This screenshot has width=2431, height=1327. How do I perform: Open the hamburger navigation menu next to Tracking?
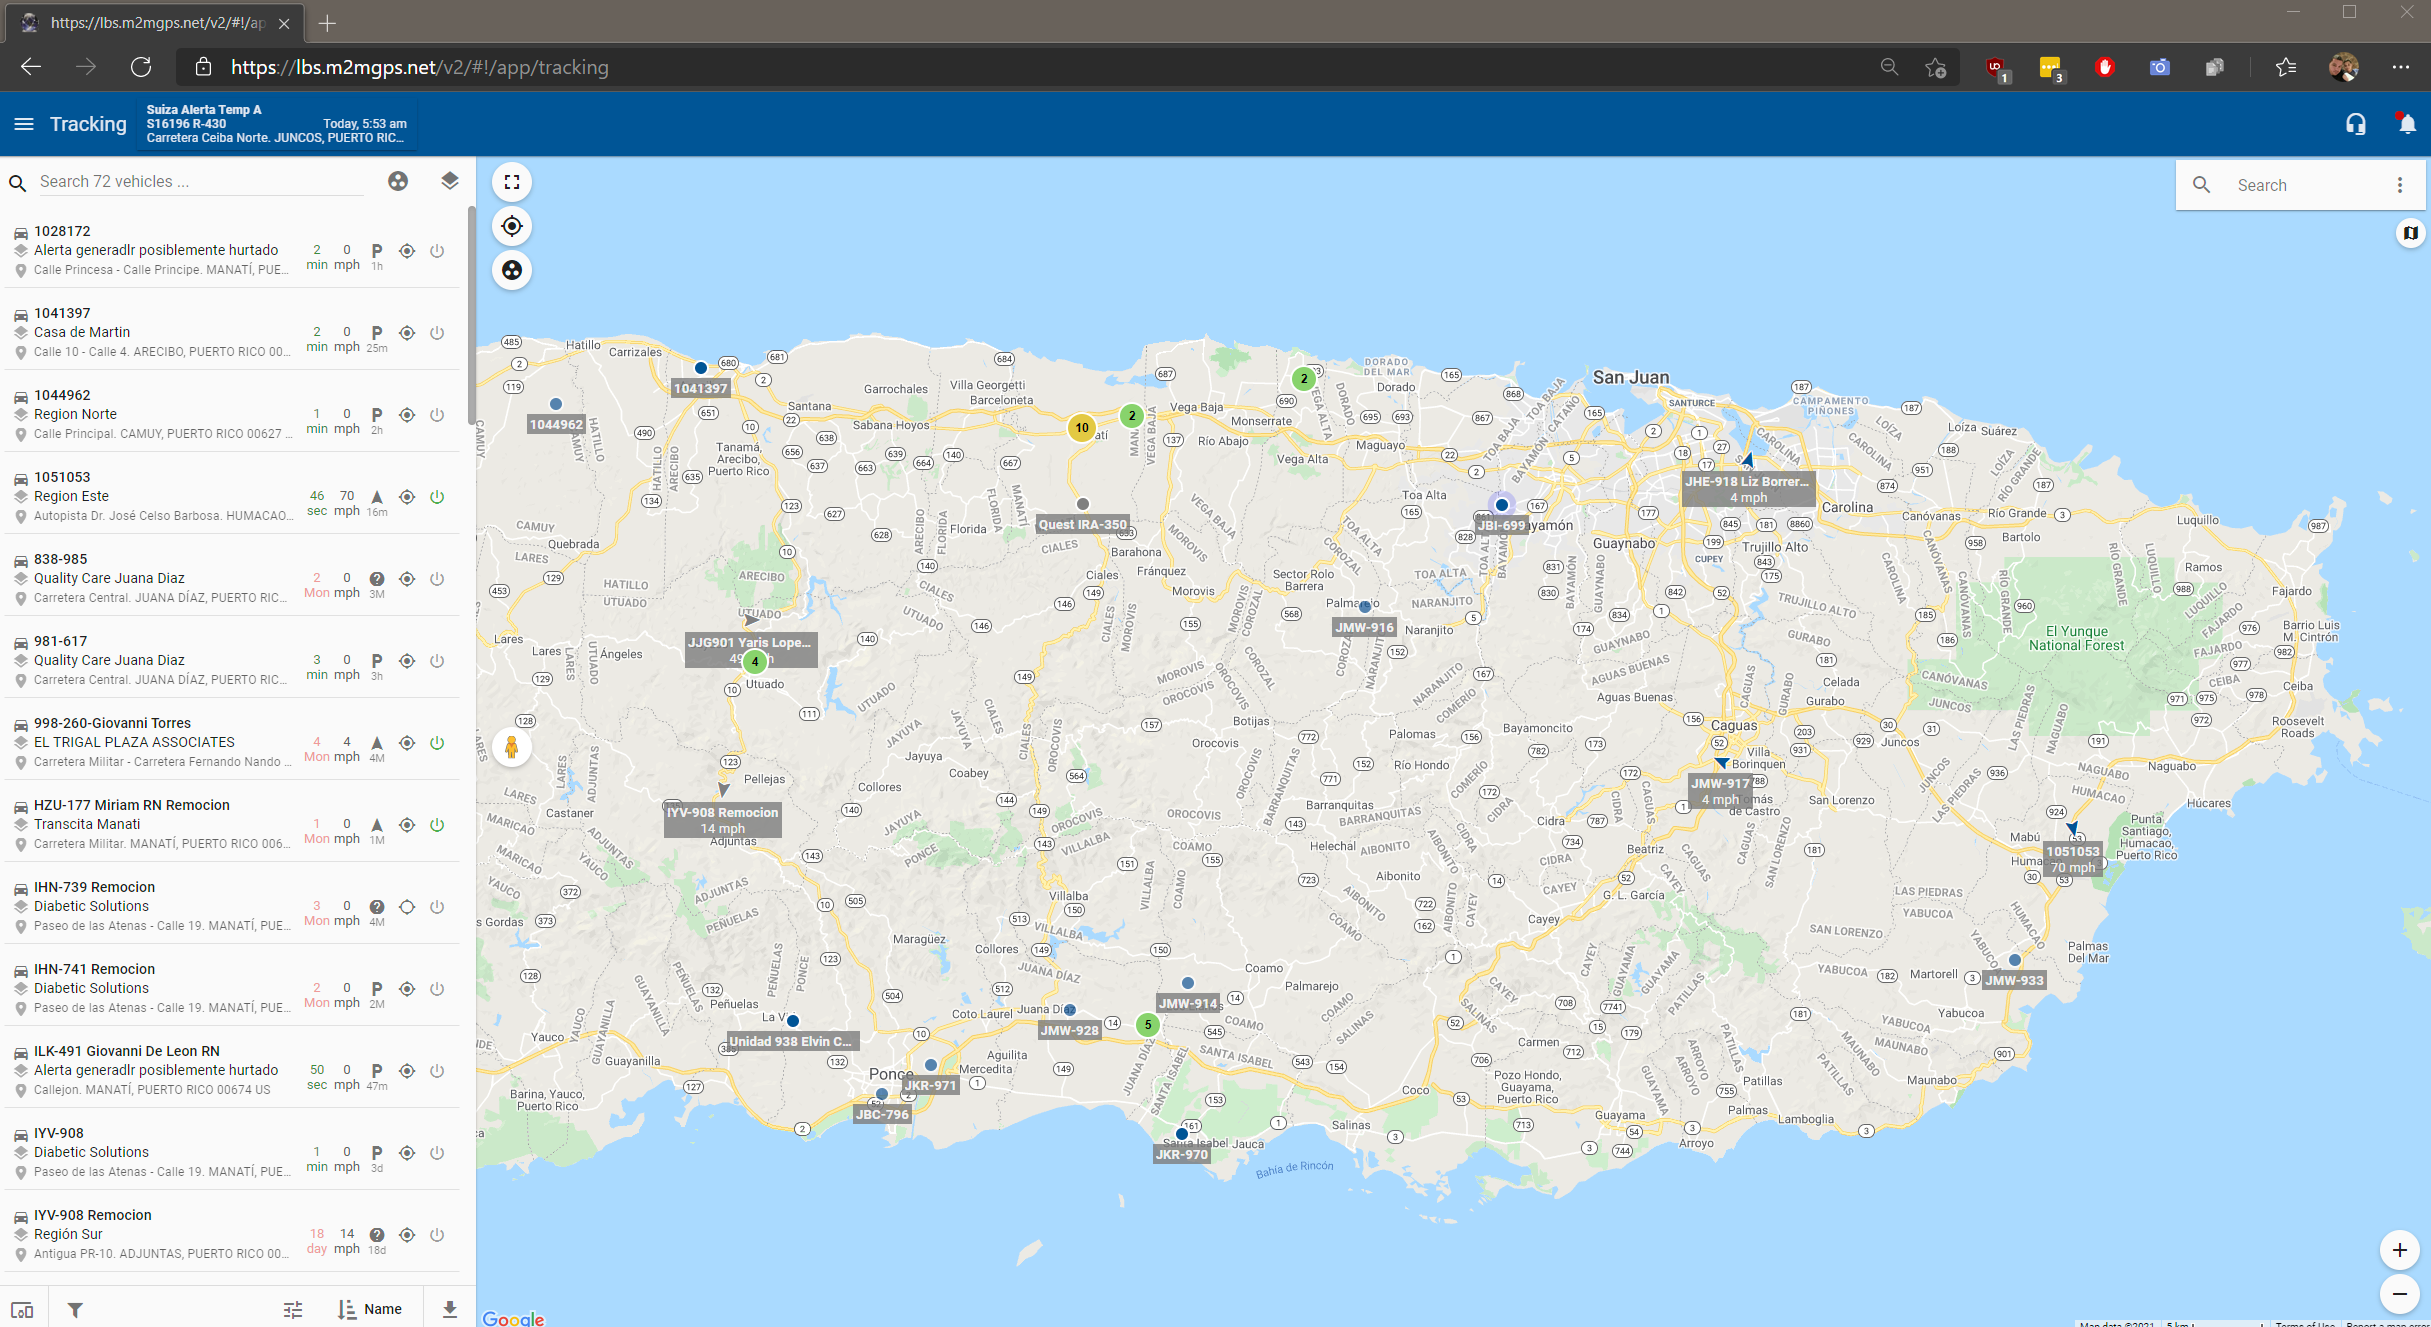23,123
